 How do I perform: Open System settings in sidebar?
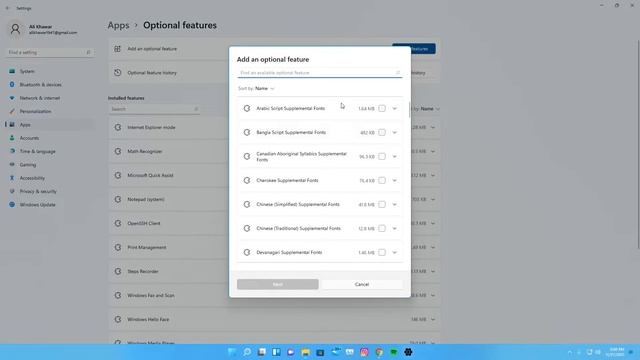pyautogui.click(x=49, y=71)
